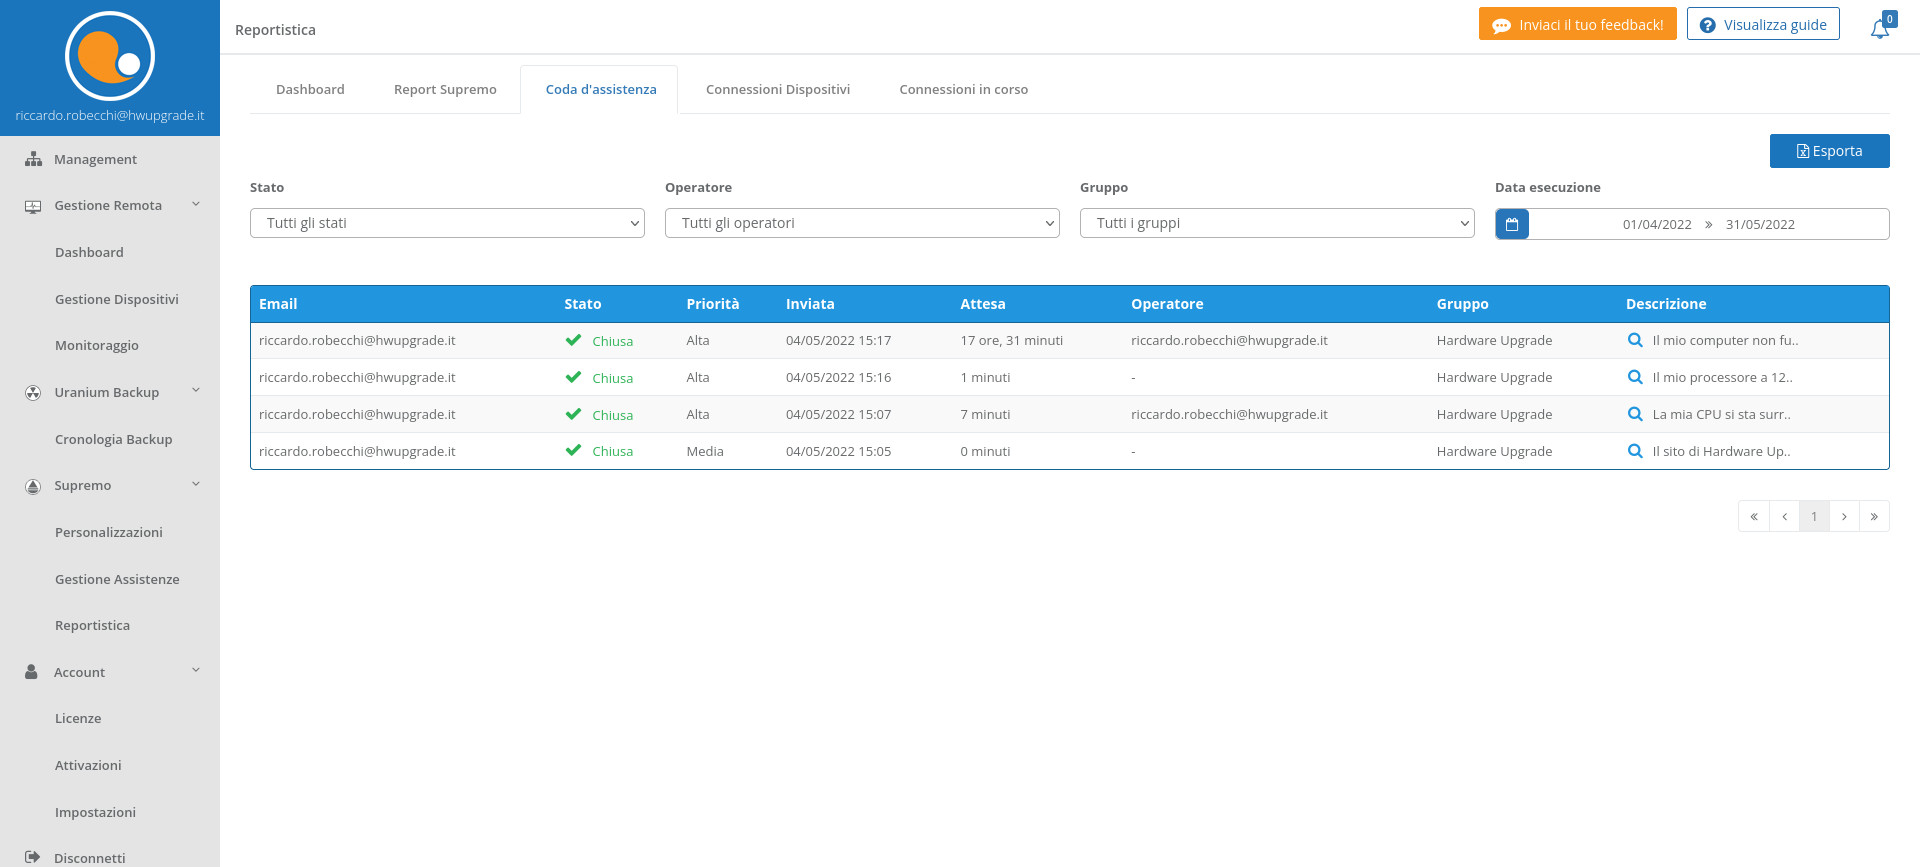
Task: Switch to the Report Supremo tab
Action: point(445,89)
